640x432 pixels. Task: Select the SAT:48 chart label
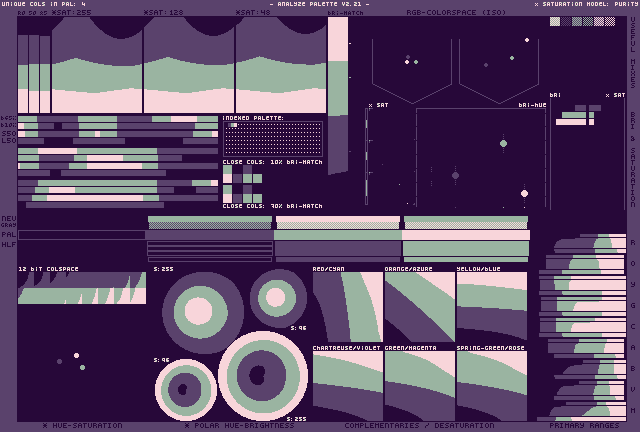[x=253, y=12]
